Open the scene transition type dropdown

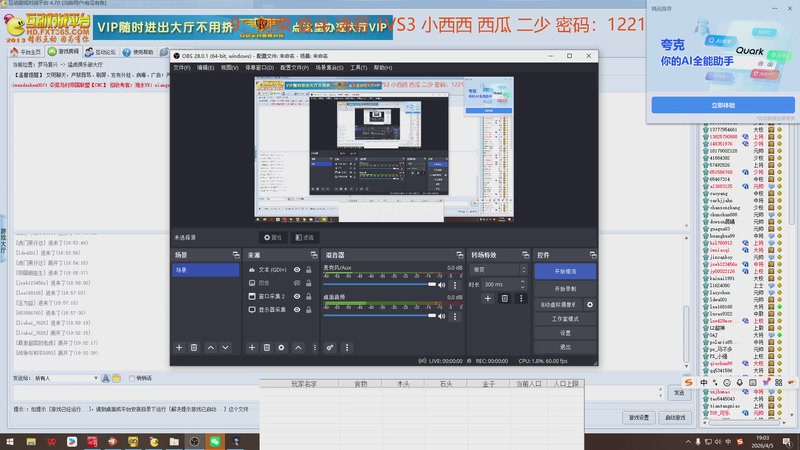(498, 269)
